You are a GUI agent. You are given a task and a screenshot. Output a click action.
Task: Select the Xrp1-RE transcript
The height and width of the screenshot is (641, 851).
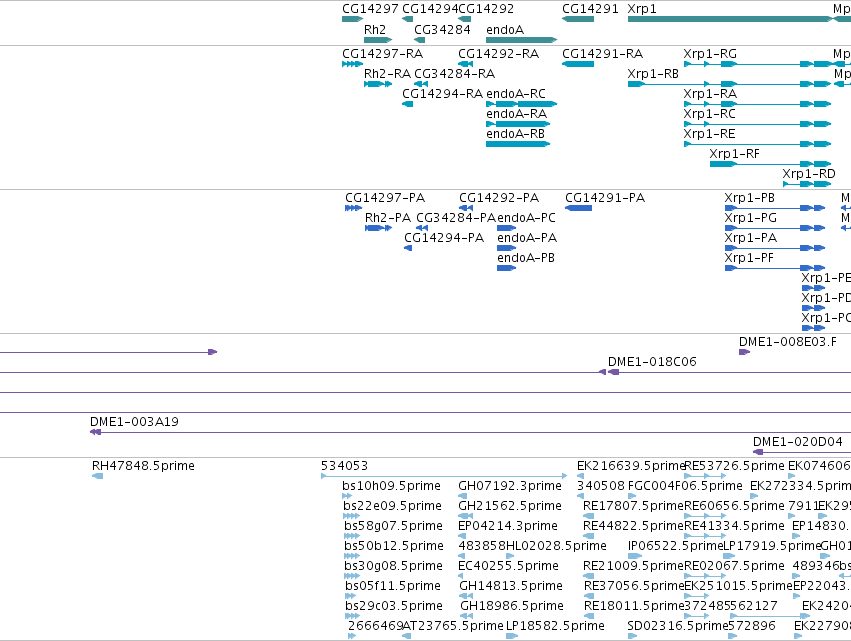[x=758, y=144]
